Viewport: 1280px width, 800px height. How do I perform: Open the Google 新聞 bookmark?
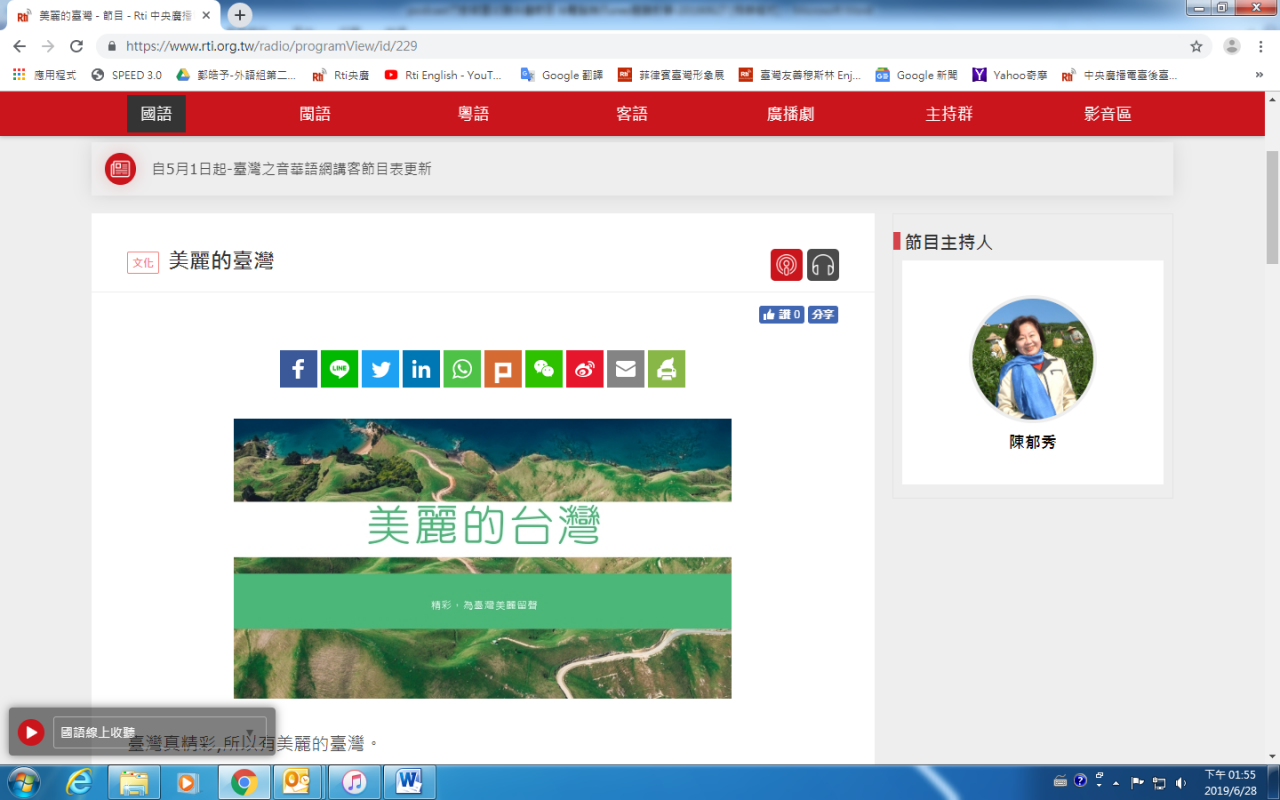(x=917, y=75)
